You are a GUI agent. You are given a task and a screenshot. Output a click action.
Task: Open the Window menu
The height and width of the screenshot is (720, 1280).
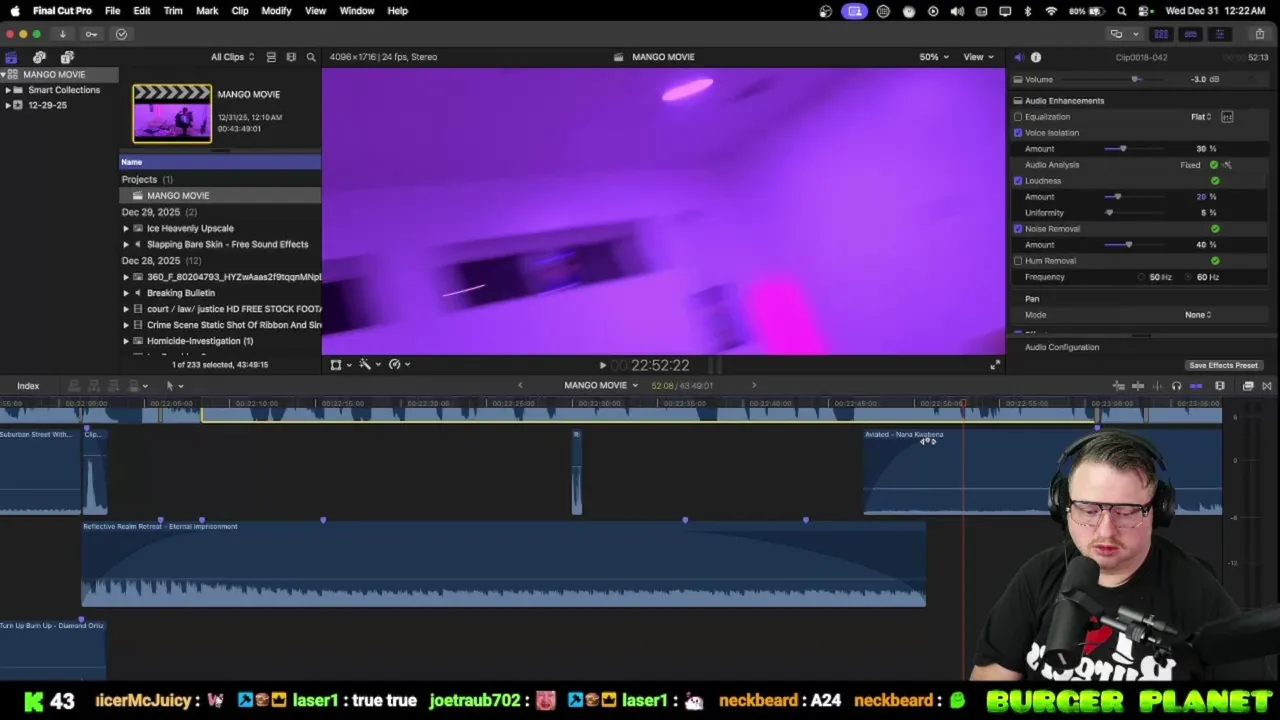pyautogui.click(x=357, y=11)
